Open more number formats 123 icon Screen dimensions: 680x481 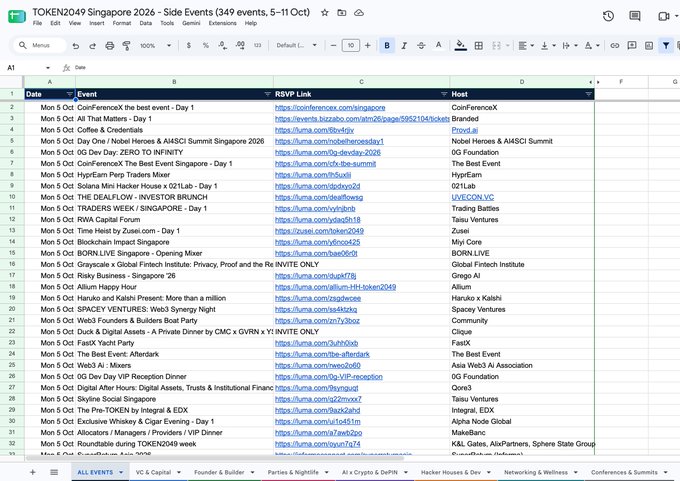[x=257, y=46]
